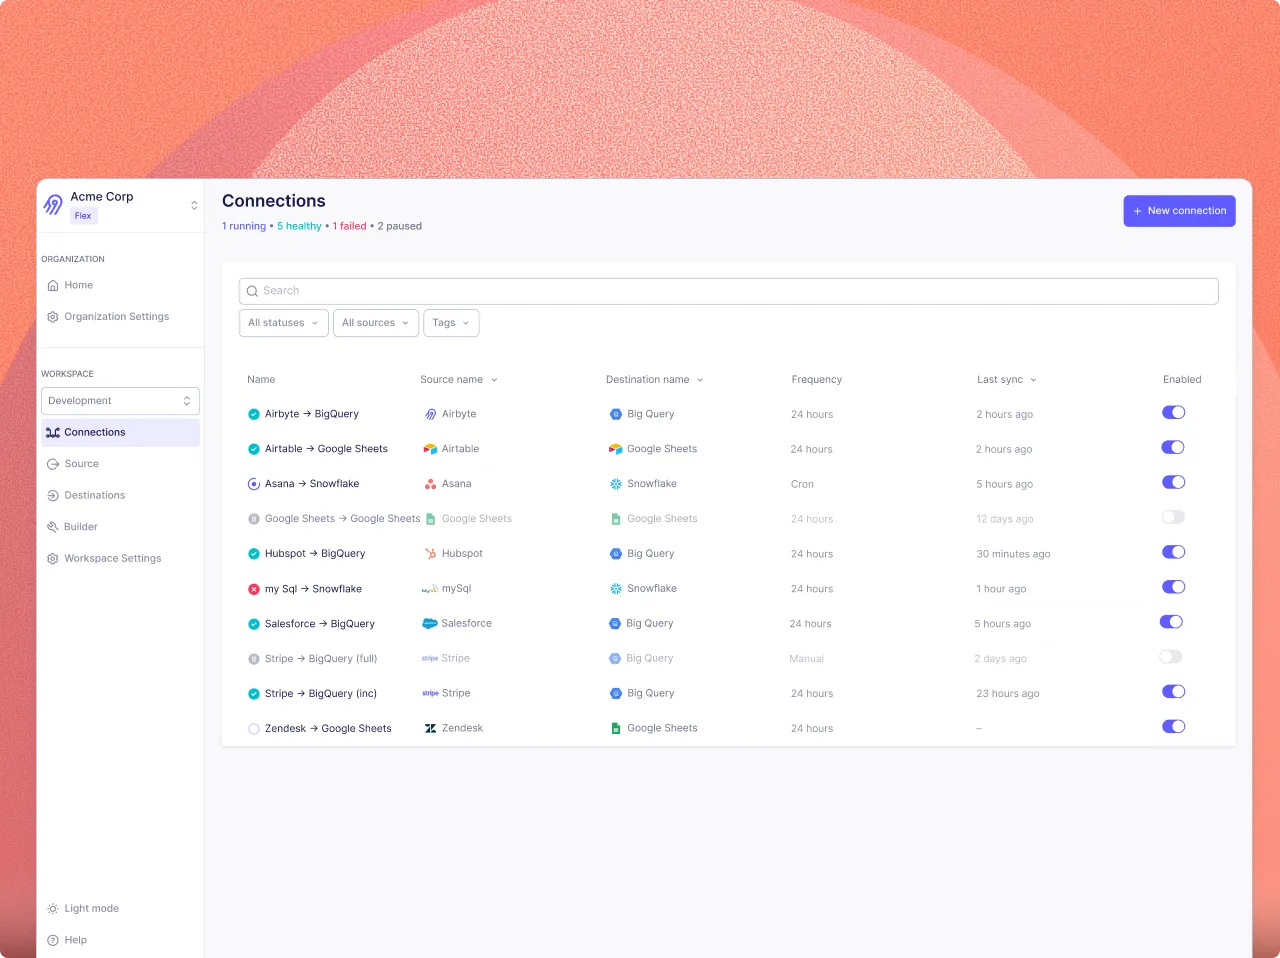
Task: Click the 'Cron' frequency cell
Action: coord(802,484)
